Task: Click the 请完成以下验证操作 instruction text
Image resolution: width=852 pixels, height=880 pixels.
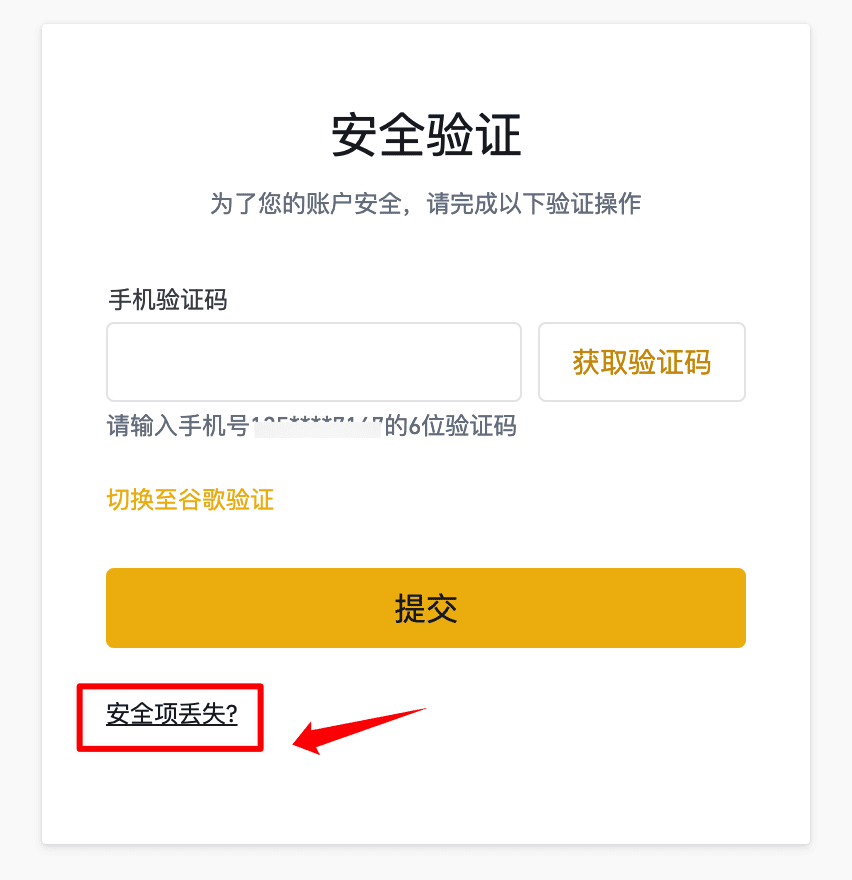Action: click(x=534, y=203)
